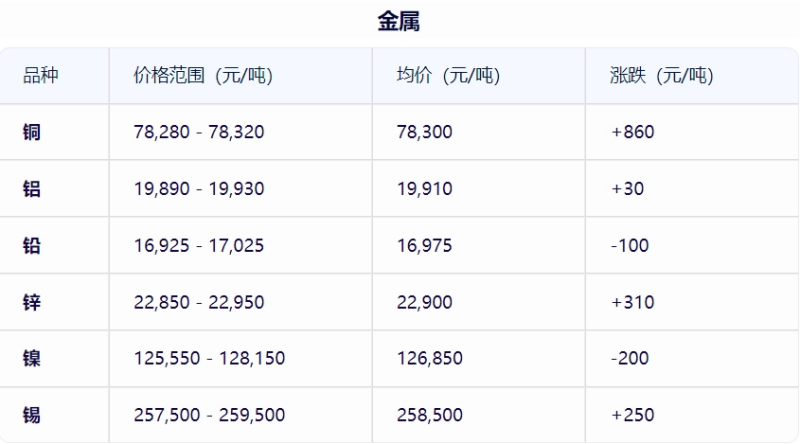
Task: Click copper price range 78,280 - 78,320
Action: coord(199,132)
